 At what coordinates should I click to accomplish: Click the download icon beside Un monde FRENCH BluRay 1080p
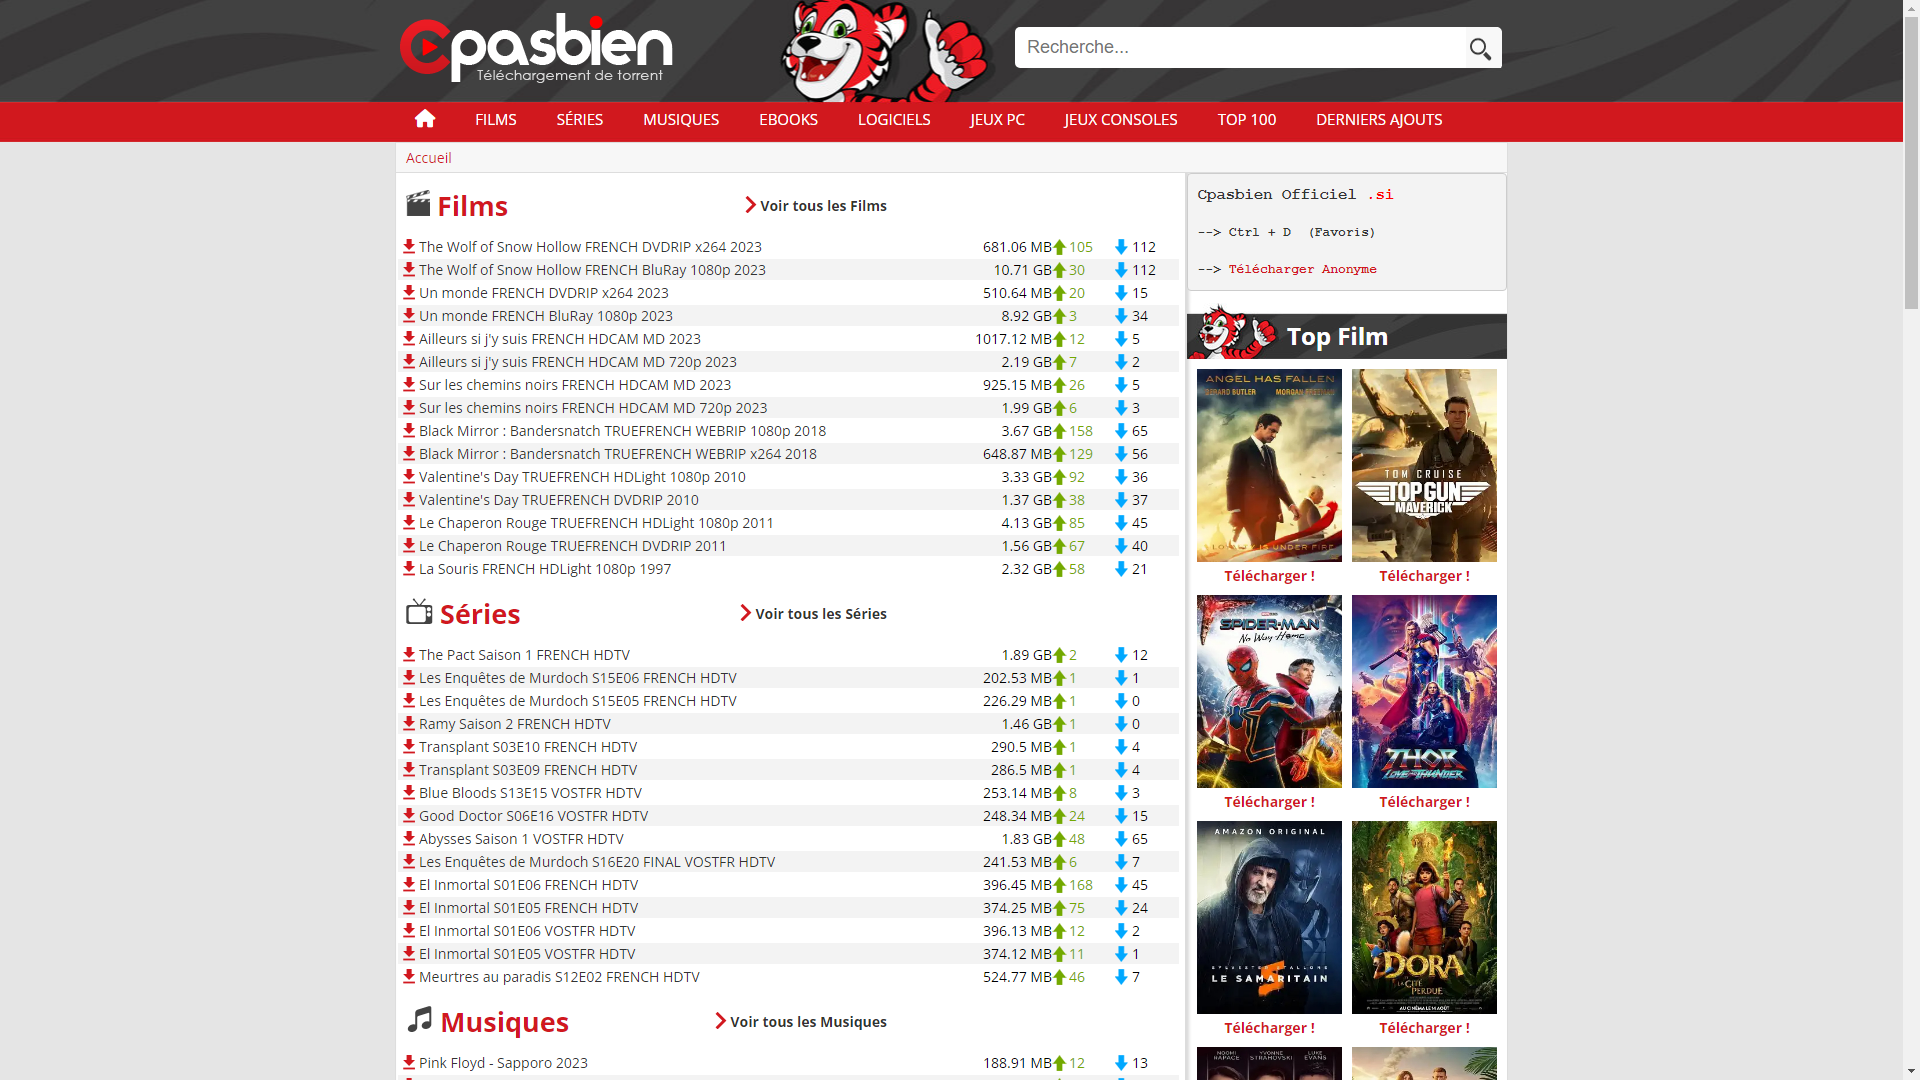pos(409,315)
